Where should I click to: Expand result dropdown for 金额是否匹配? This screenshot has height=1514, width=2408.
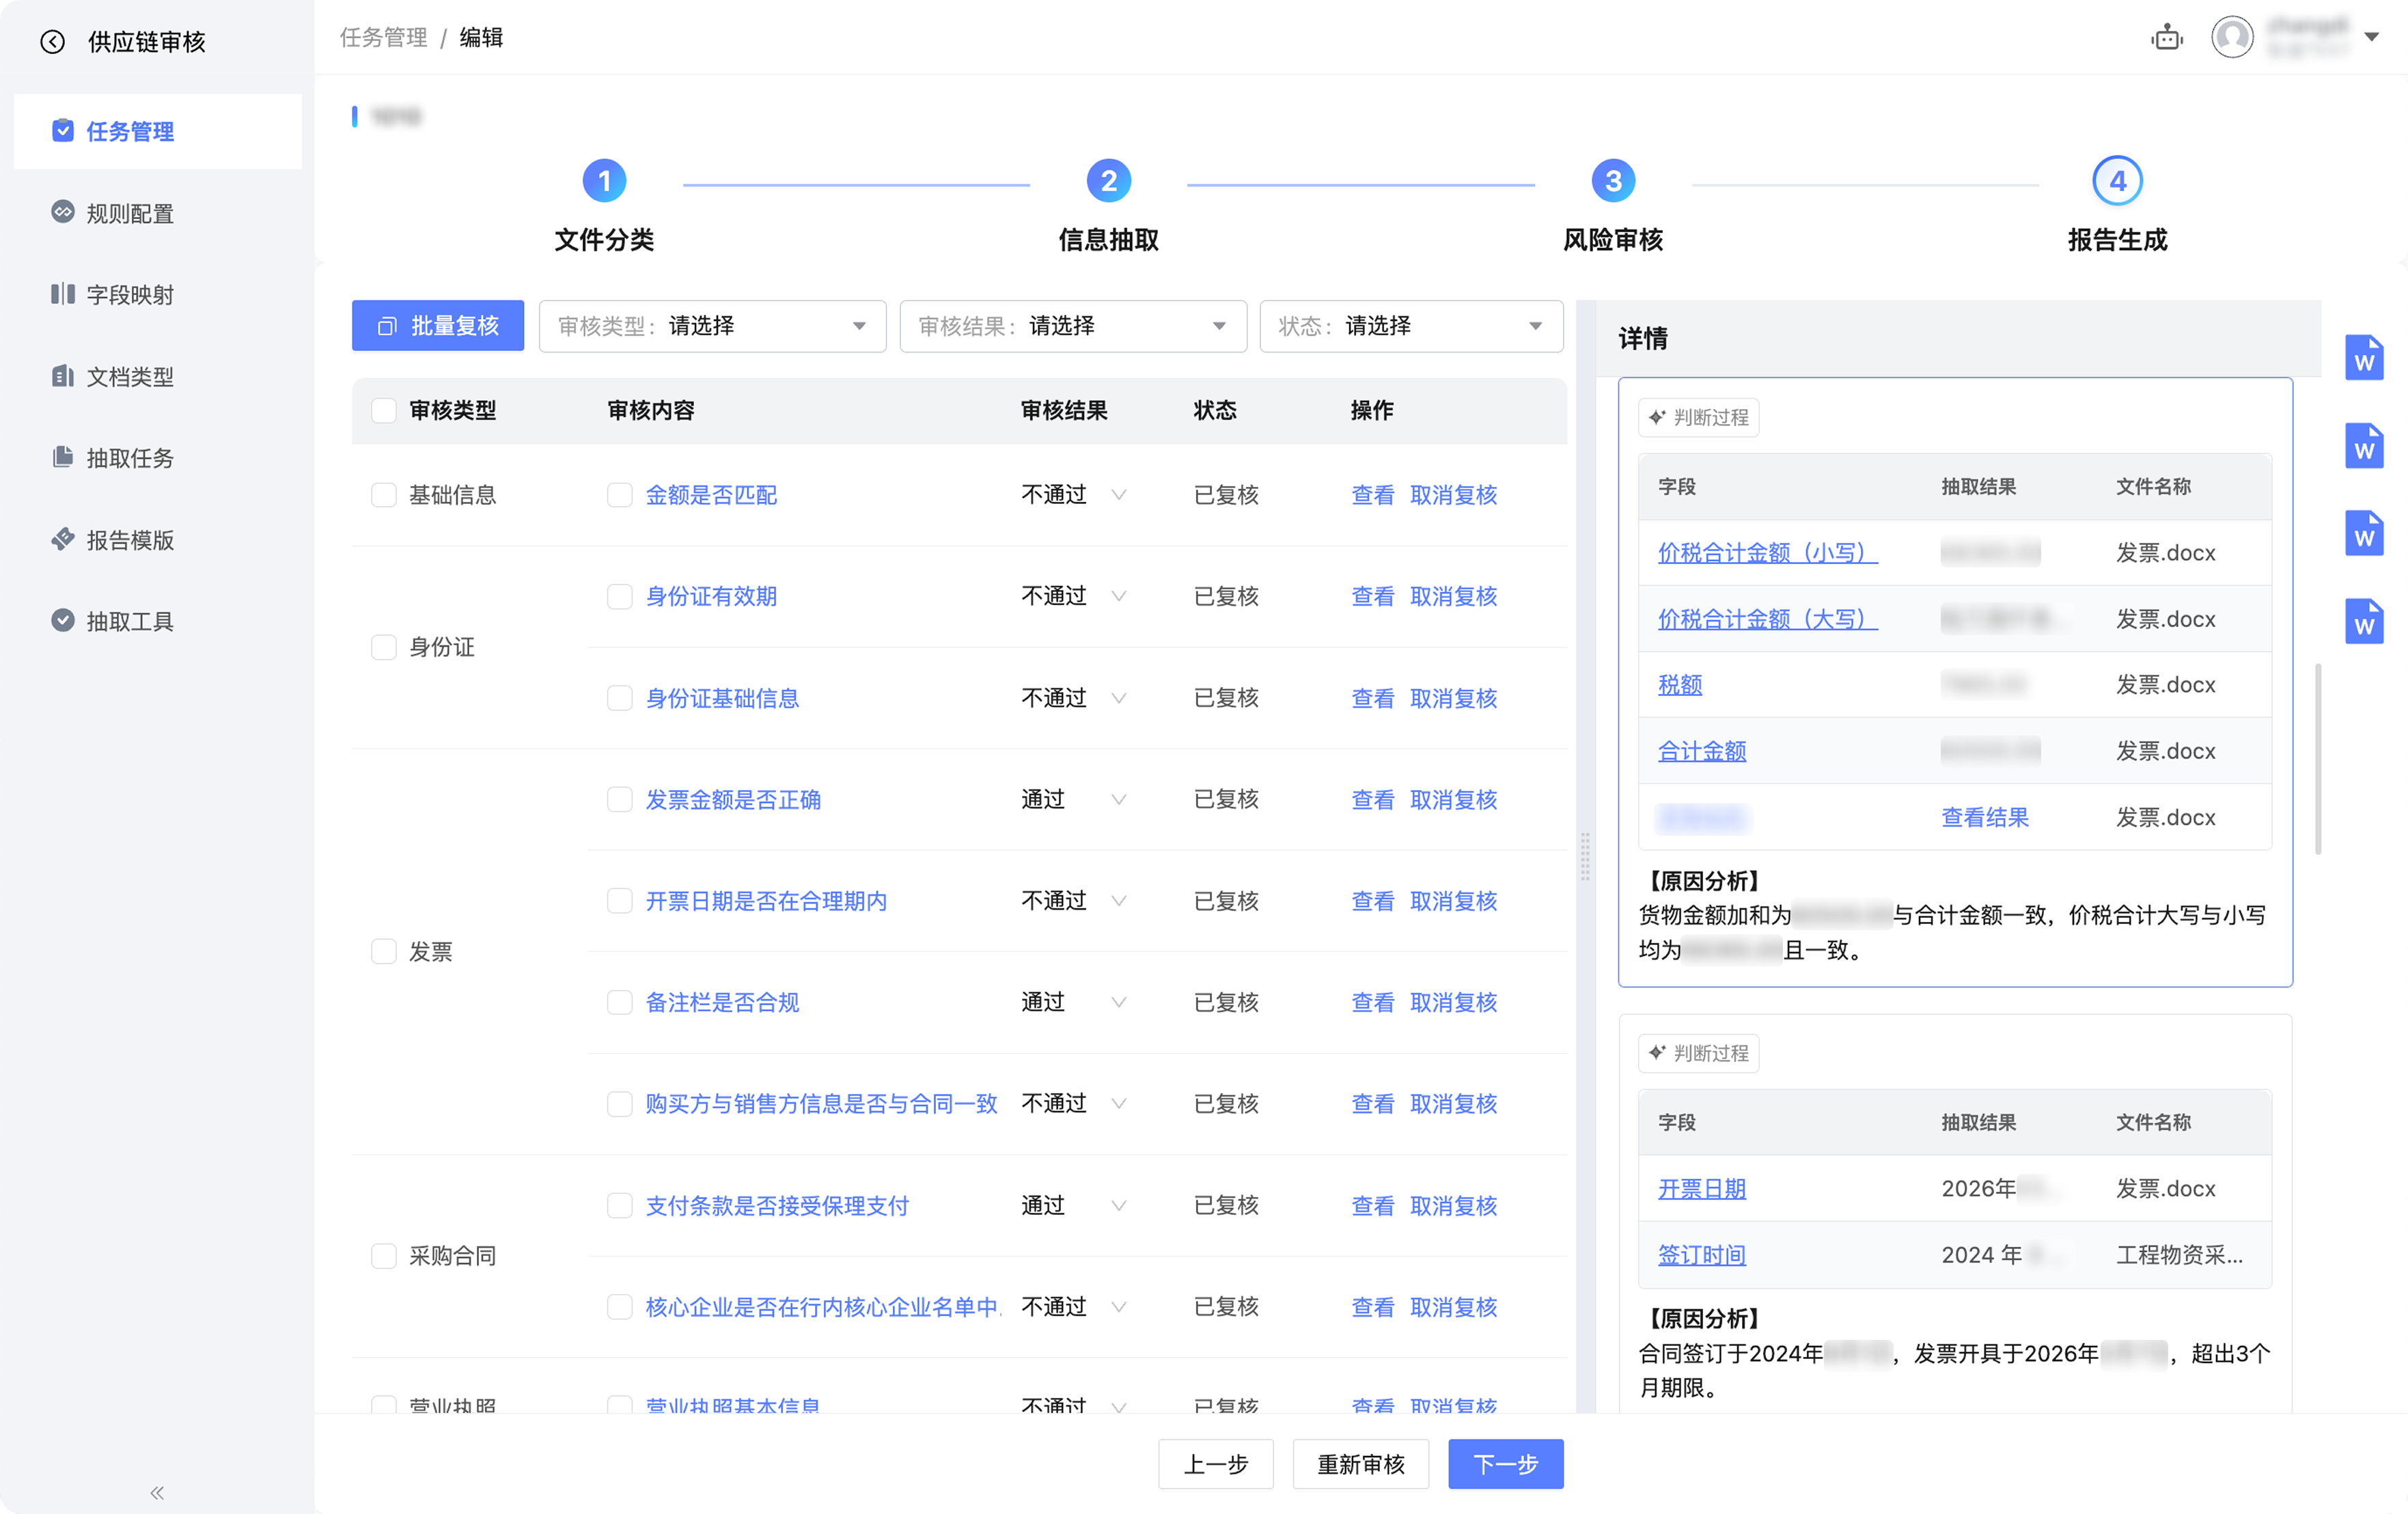point(1119,495)
